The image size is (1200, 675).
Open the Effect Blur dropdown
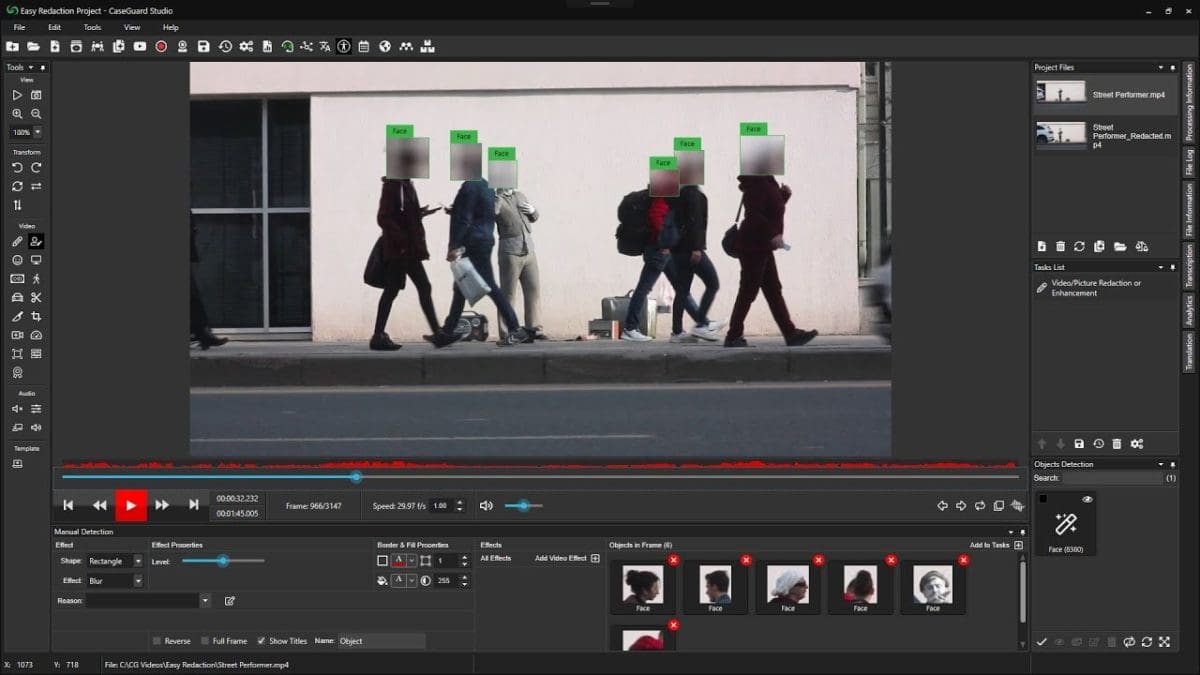tap(114, 580)
